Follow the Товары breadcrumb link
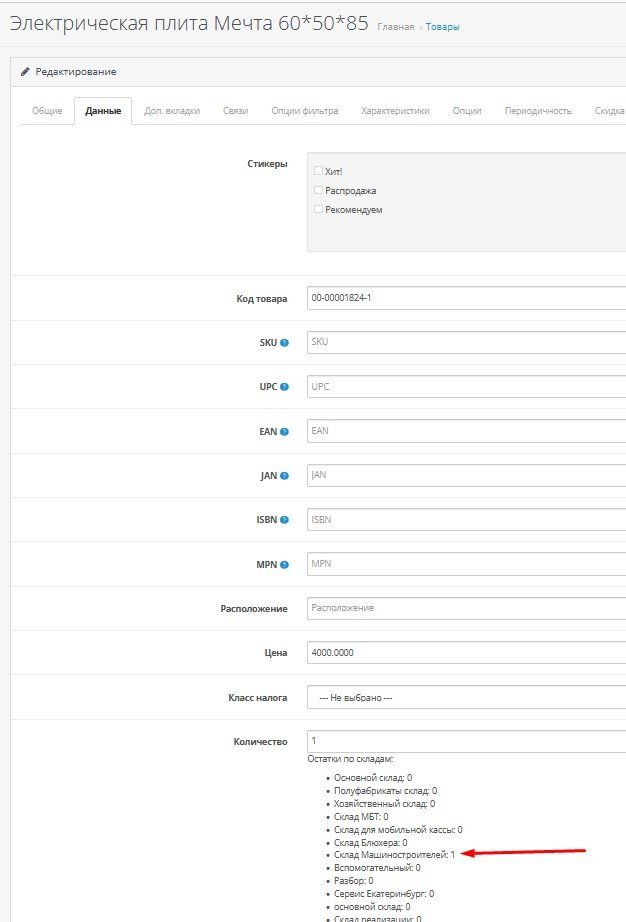The image size is (626, 922). [443, 27]
